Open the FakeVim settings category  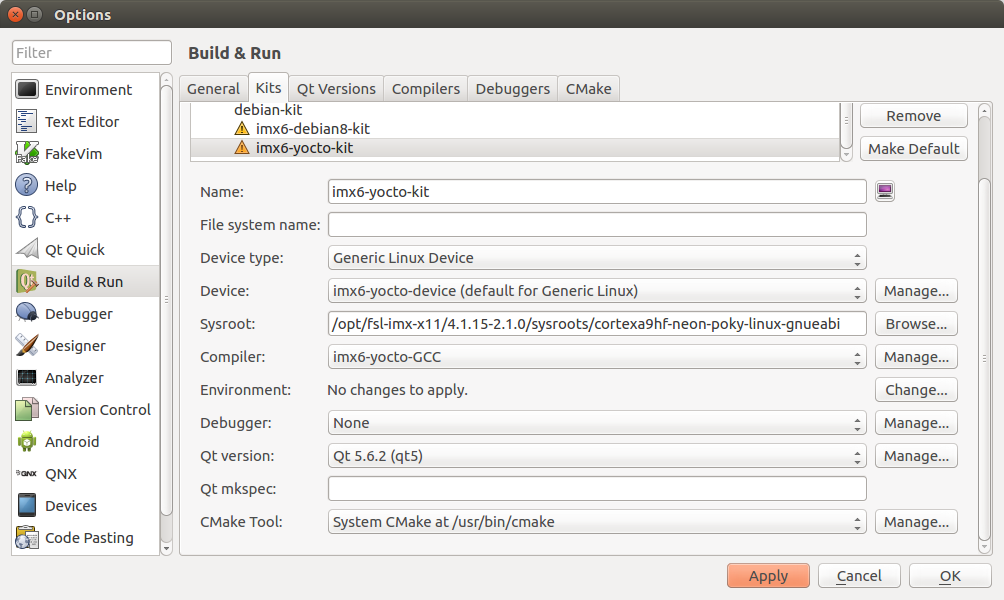[73, 154]
